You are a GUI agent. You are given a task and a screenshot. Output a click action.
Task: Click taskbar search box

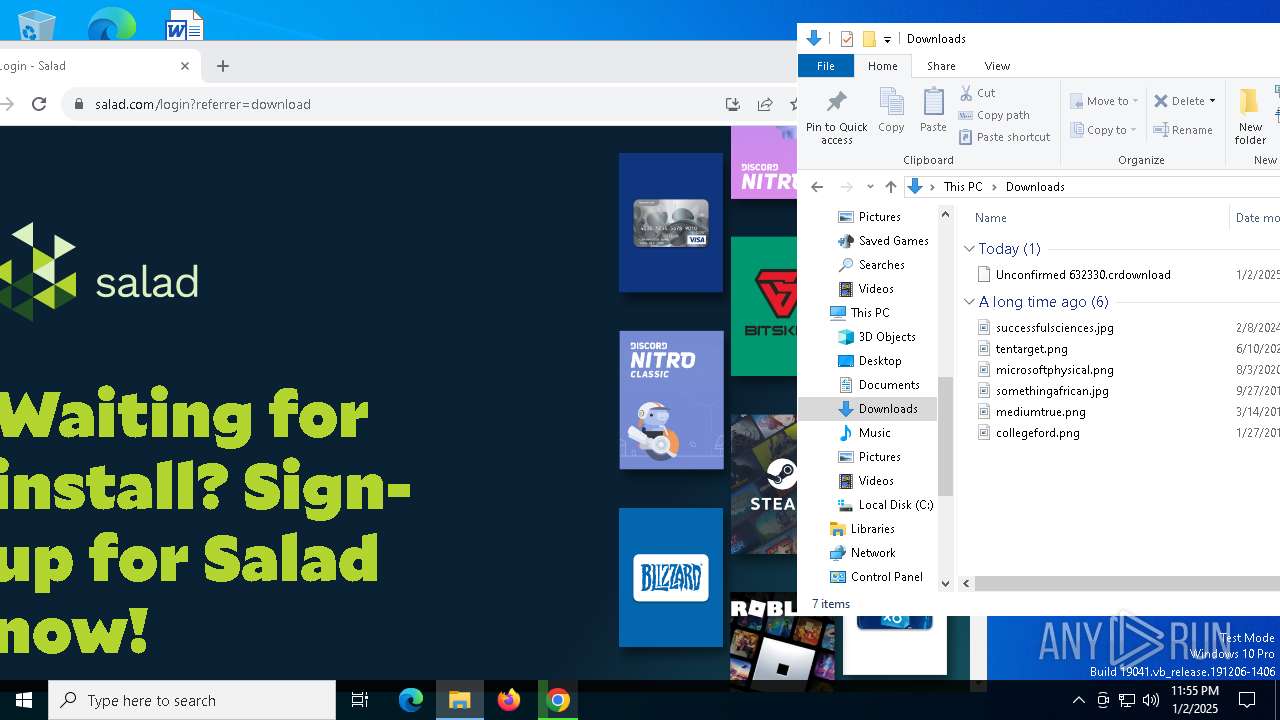(x=192, y=700)
